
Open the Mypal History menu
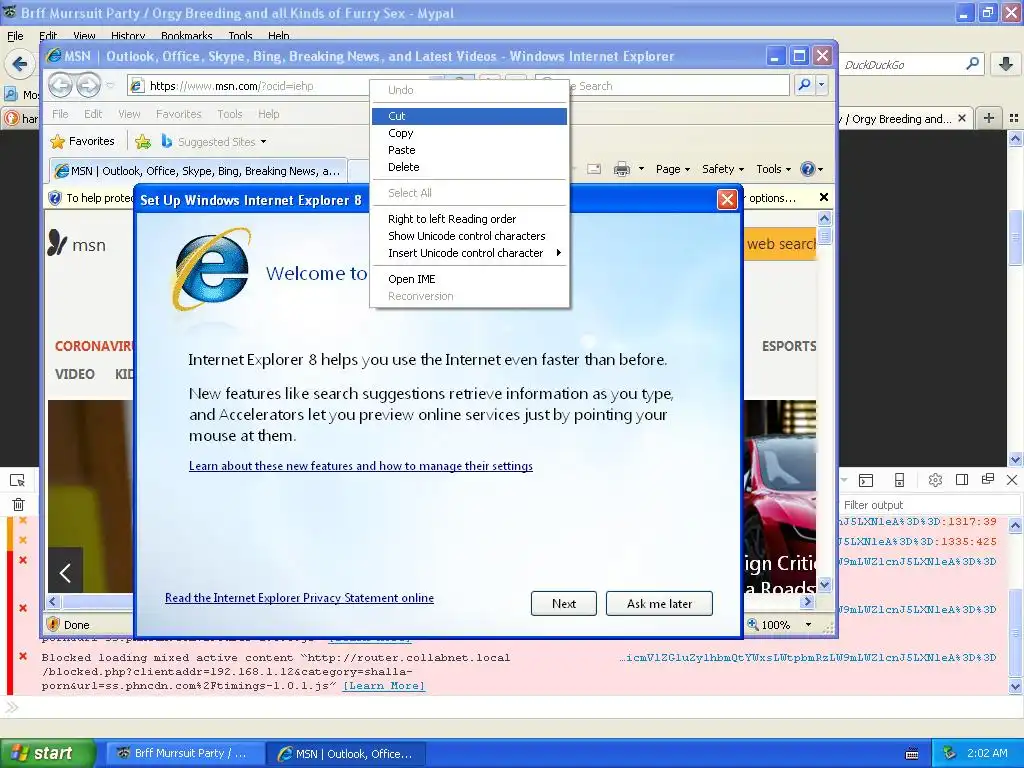127,36
